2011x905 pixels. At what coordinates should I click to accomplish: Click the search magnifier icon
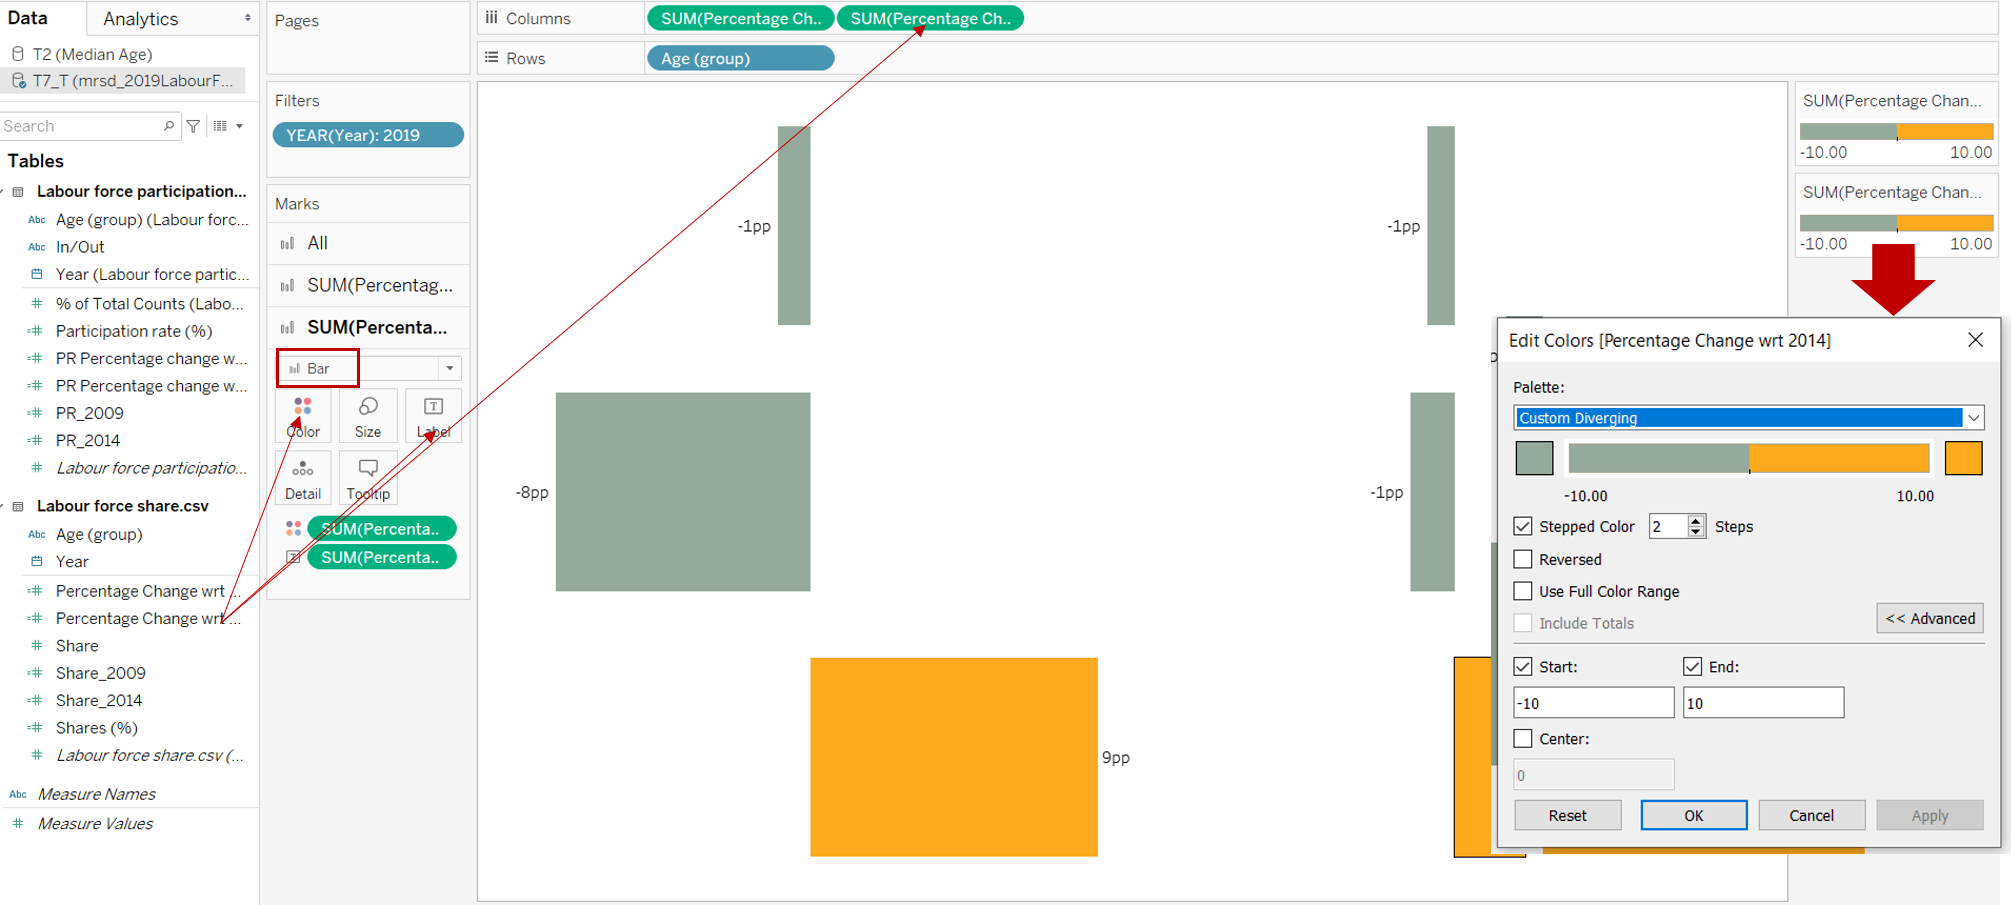pos(168,126)
